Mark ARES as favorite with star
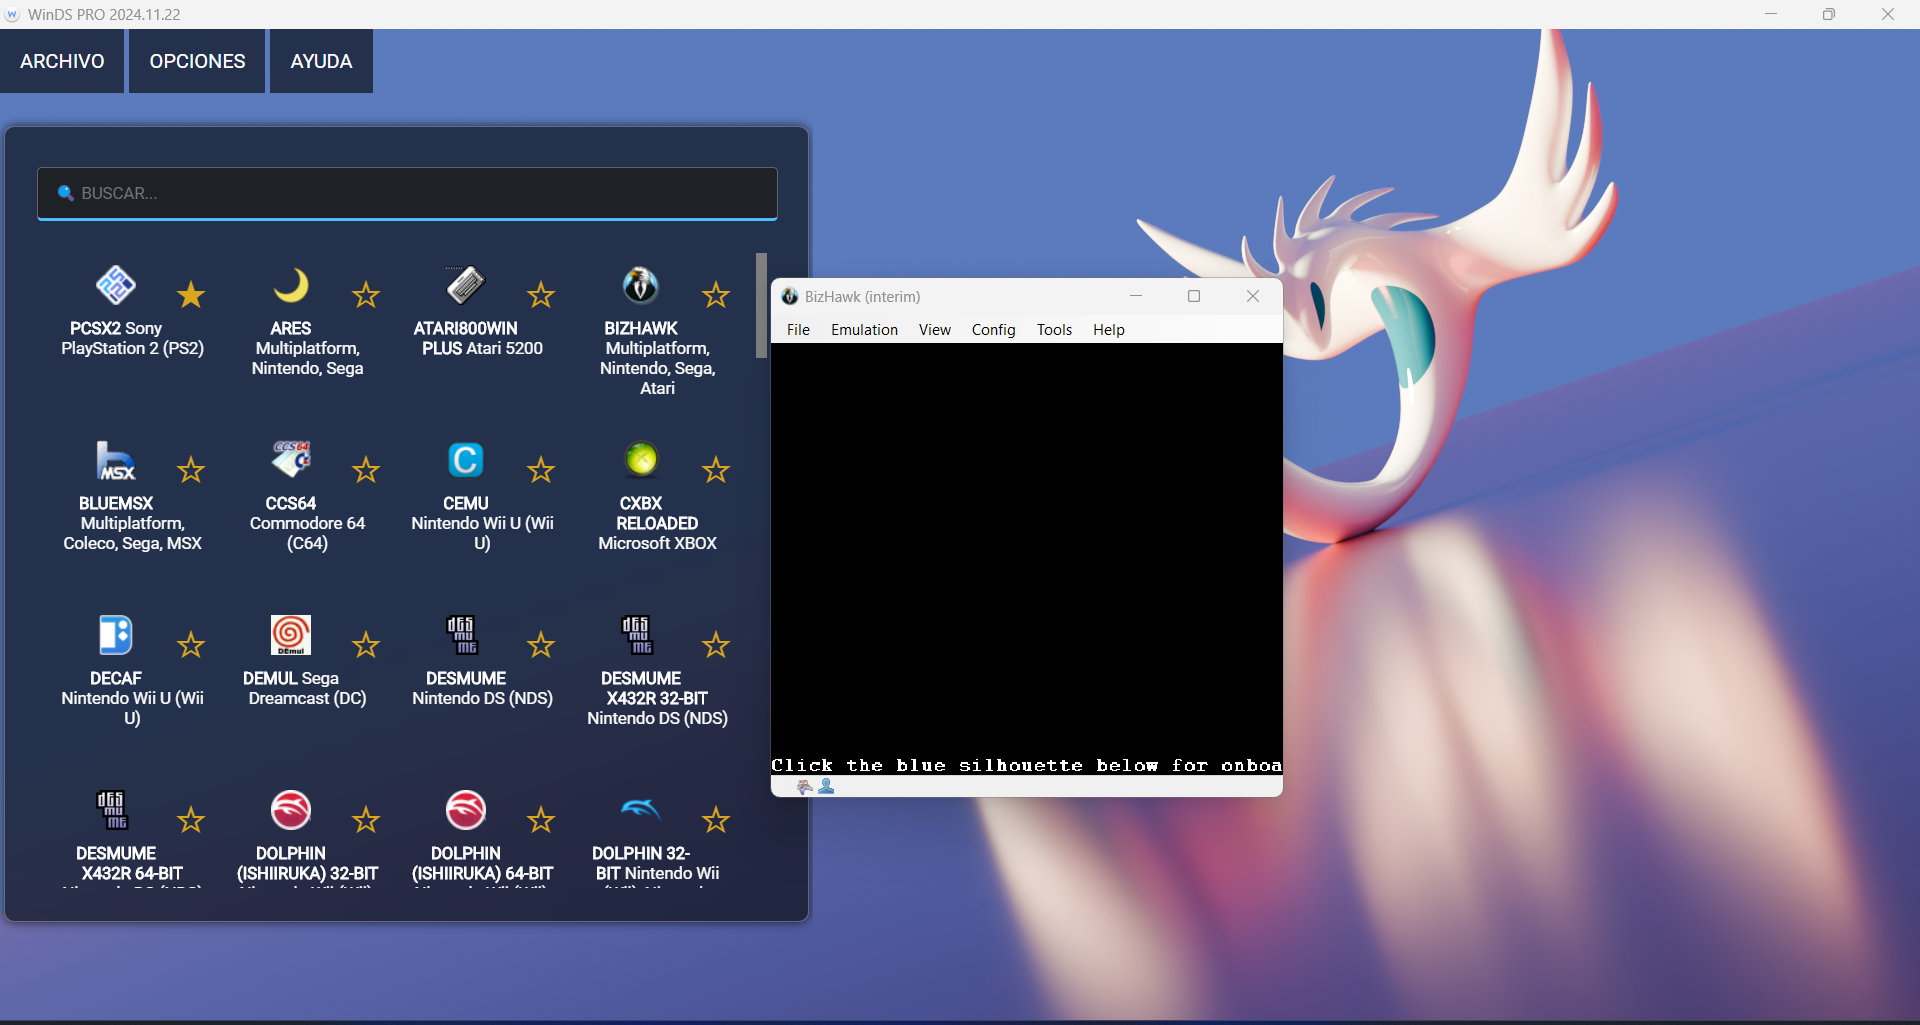This screenshot has height=1025, width=1920. click(x=366, y=295)
